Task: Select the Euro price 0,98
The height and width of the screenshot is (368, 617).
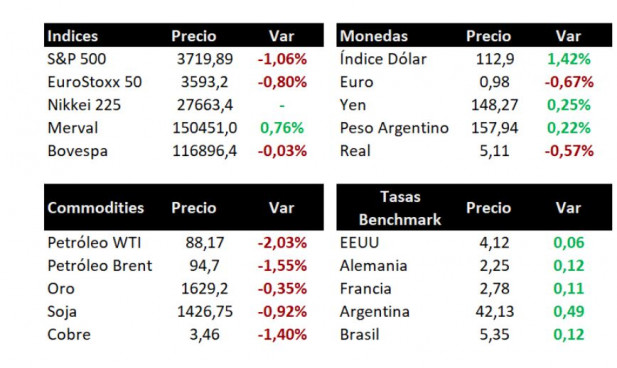Action: [x=495, y=82]
